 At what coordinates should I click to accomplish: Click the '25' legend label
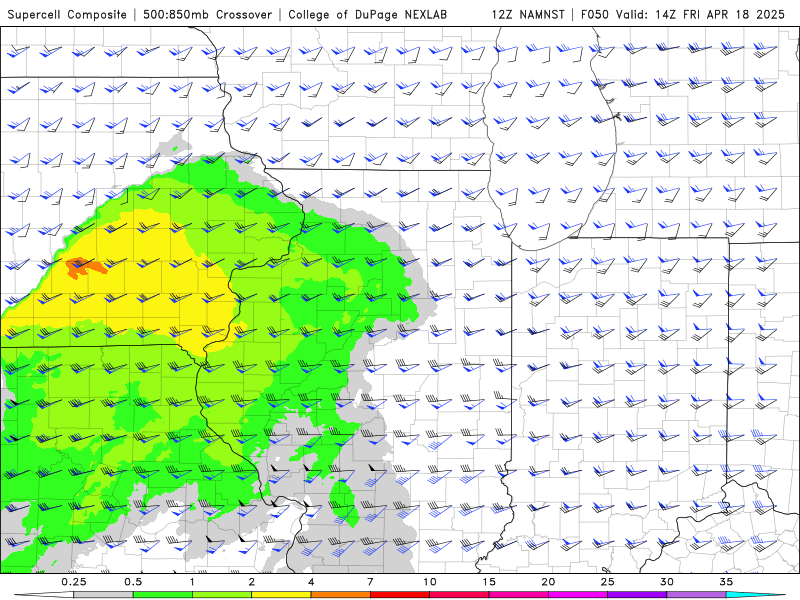607,582
